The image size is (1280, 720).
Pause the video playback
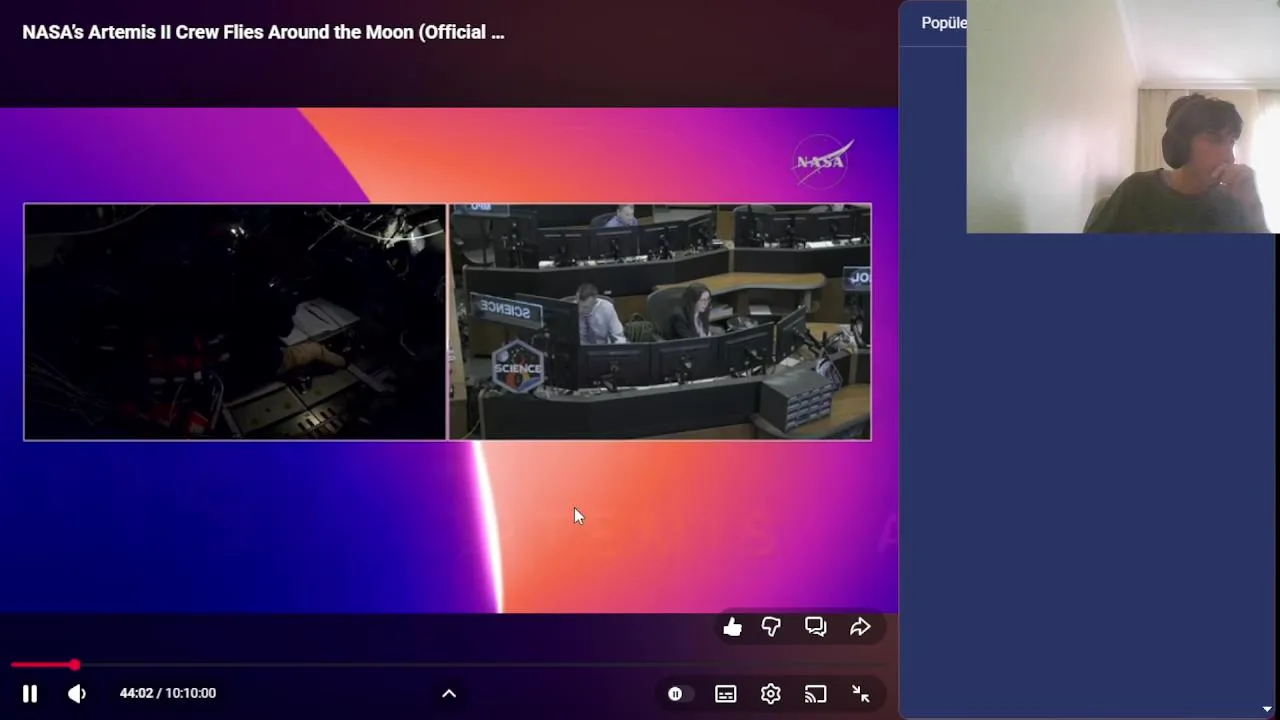point(30,693)
